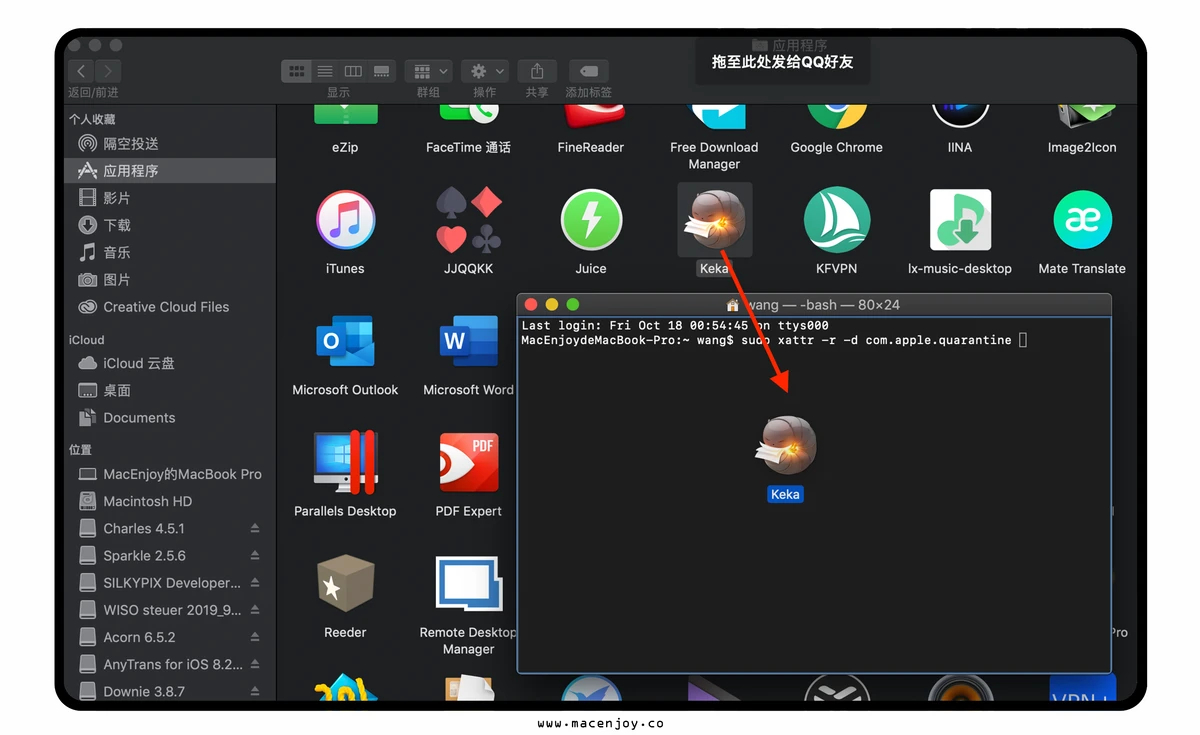Image resolution: width=1200 pixels, height=735 pixels.
Task: Open iCloud 云盘 in sidebar
Action: tap(171, 363)
